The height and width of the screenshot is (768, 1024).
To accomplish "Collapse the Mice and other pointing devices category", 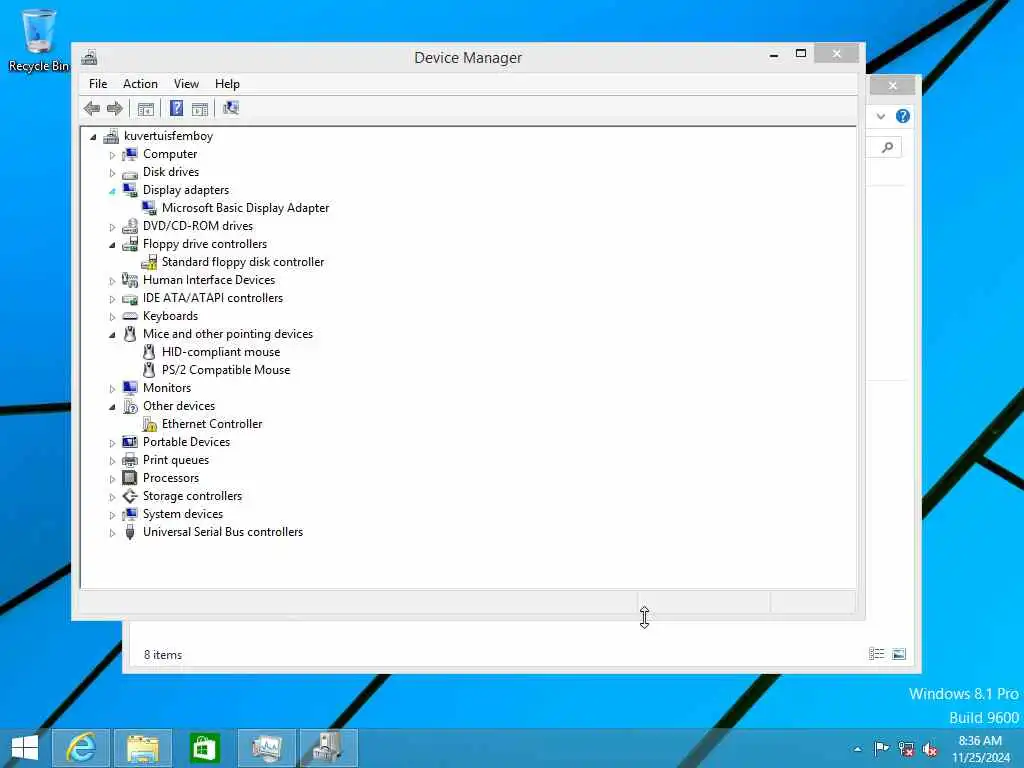I will [112, 335].
